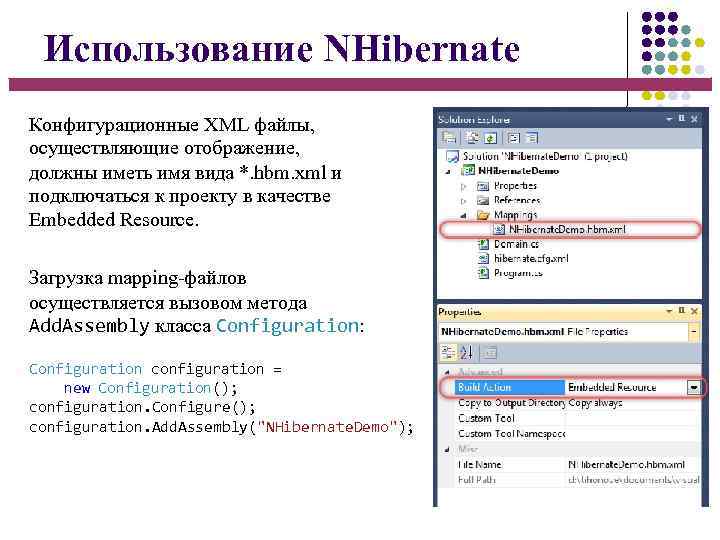Select NHibernateDemo.hbm.xml in Solution Explorer tree

[x=567, y=229]
